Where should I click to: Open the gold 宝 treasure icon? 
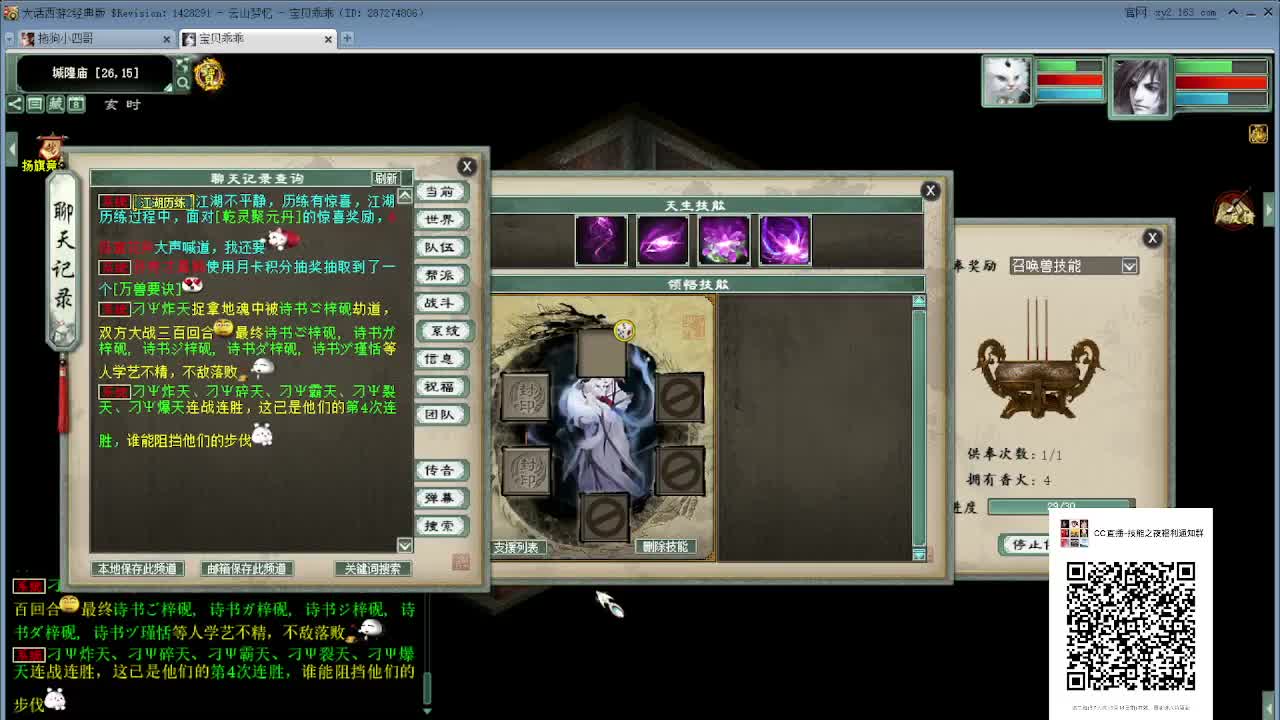(209, 74)
